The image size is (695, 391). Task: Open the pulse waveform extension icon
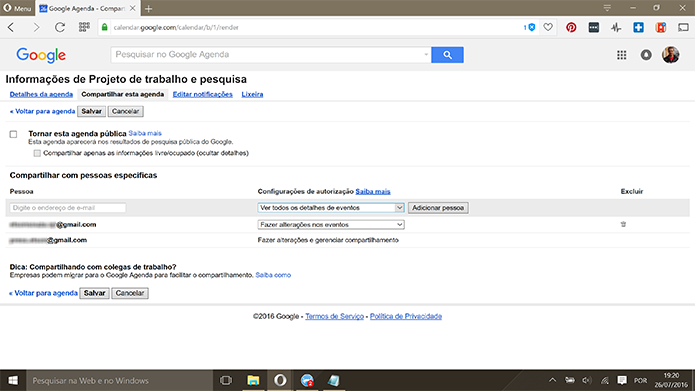(x=616, y=27)
